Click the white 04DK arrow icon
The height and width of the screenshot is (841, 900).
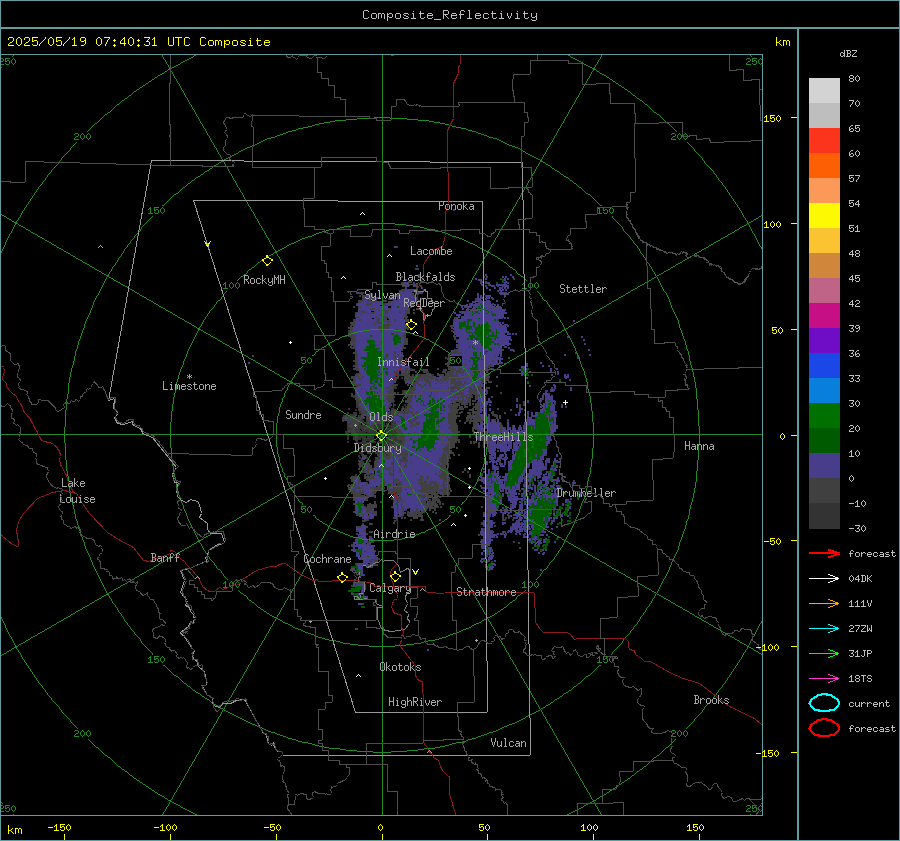pos(824,579)
